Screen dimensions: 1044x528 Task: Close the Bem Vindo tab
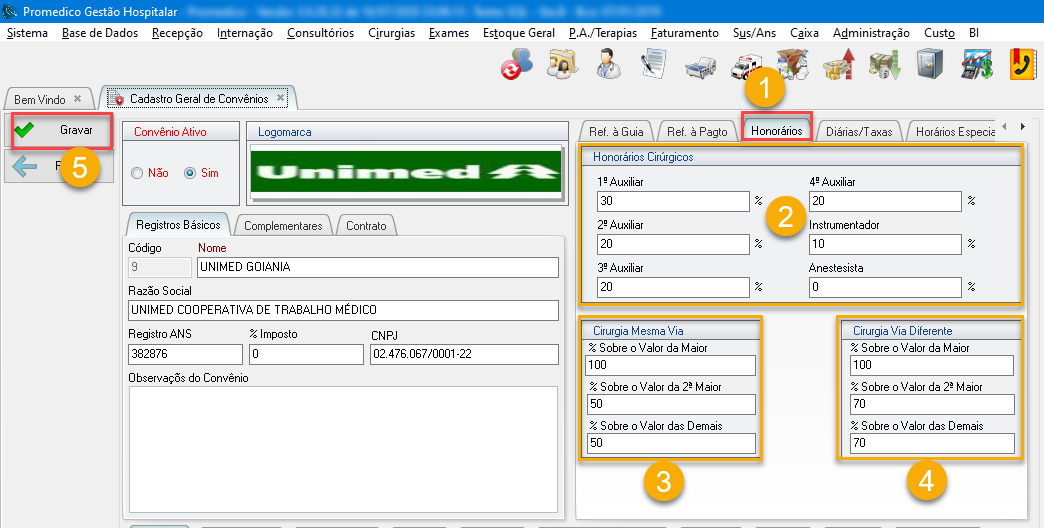[77, 99]
